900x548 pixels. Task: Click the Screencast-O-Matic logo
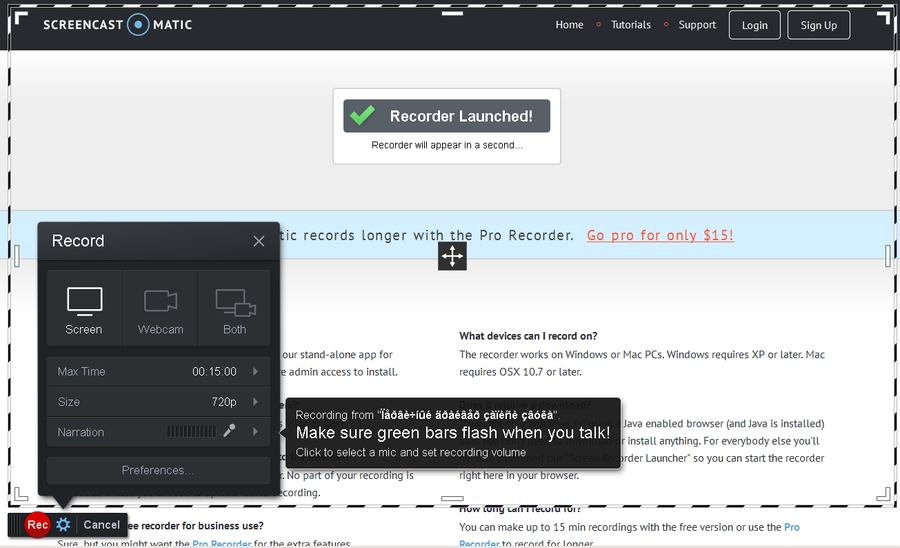[x=118, y=25]
